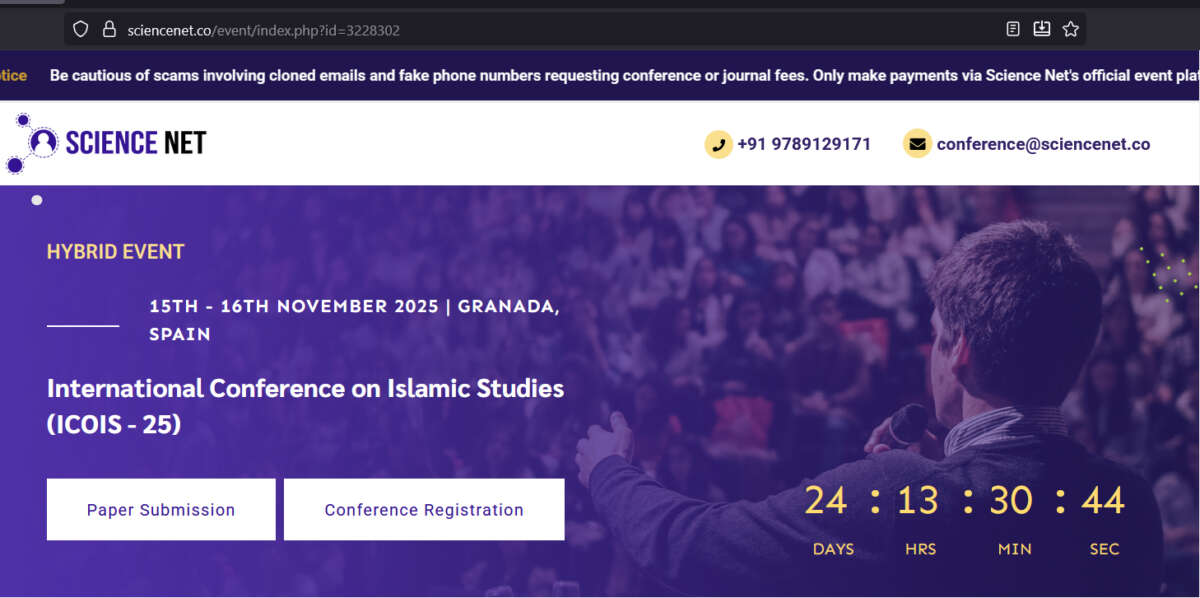The image size is (1200, 598).
Task: Open the Conference Registration page
Action: coord(424,509)
